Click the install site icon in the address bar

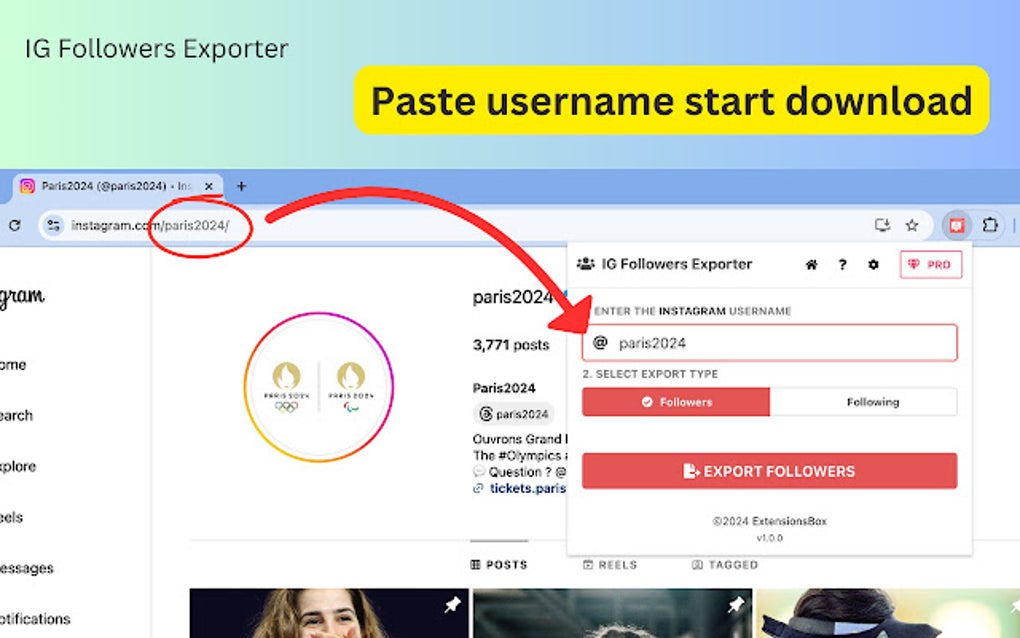point(882,226)
